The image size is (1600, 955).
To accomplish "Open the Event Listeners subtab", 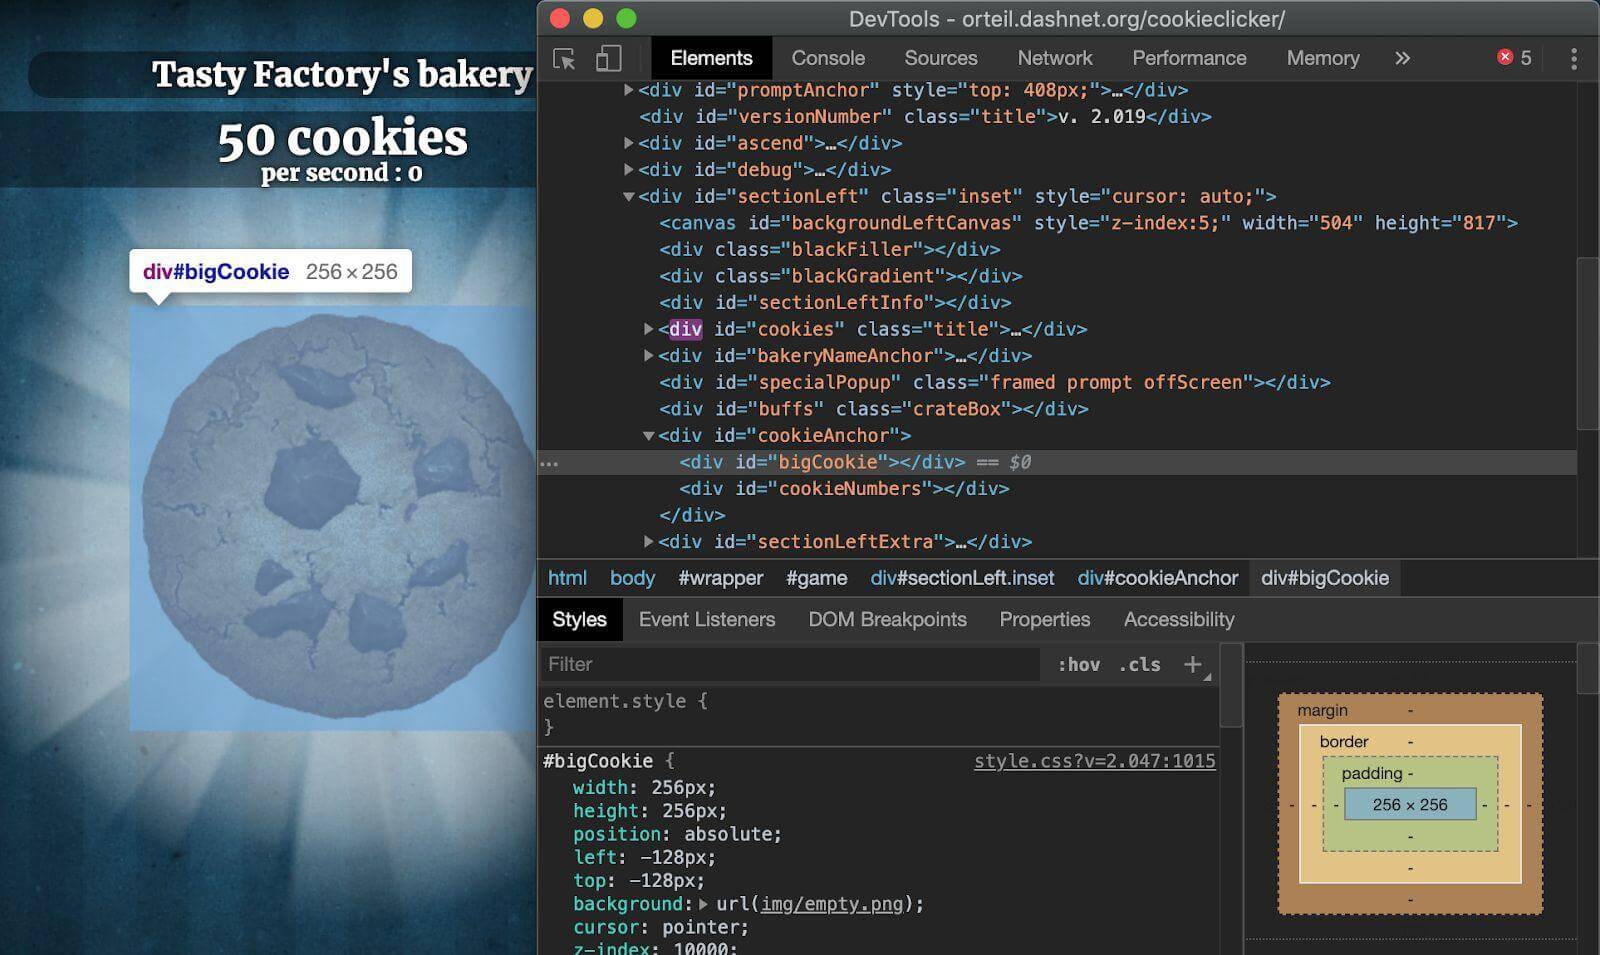I will click(x=707, y=619).
